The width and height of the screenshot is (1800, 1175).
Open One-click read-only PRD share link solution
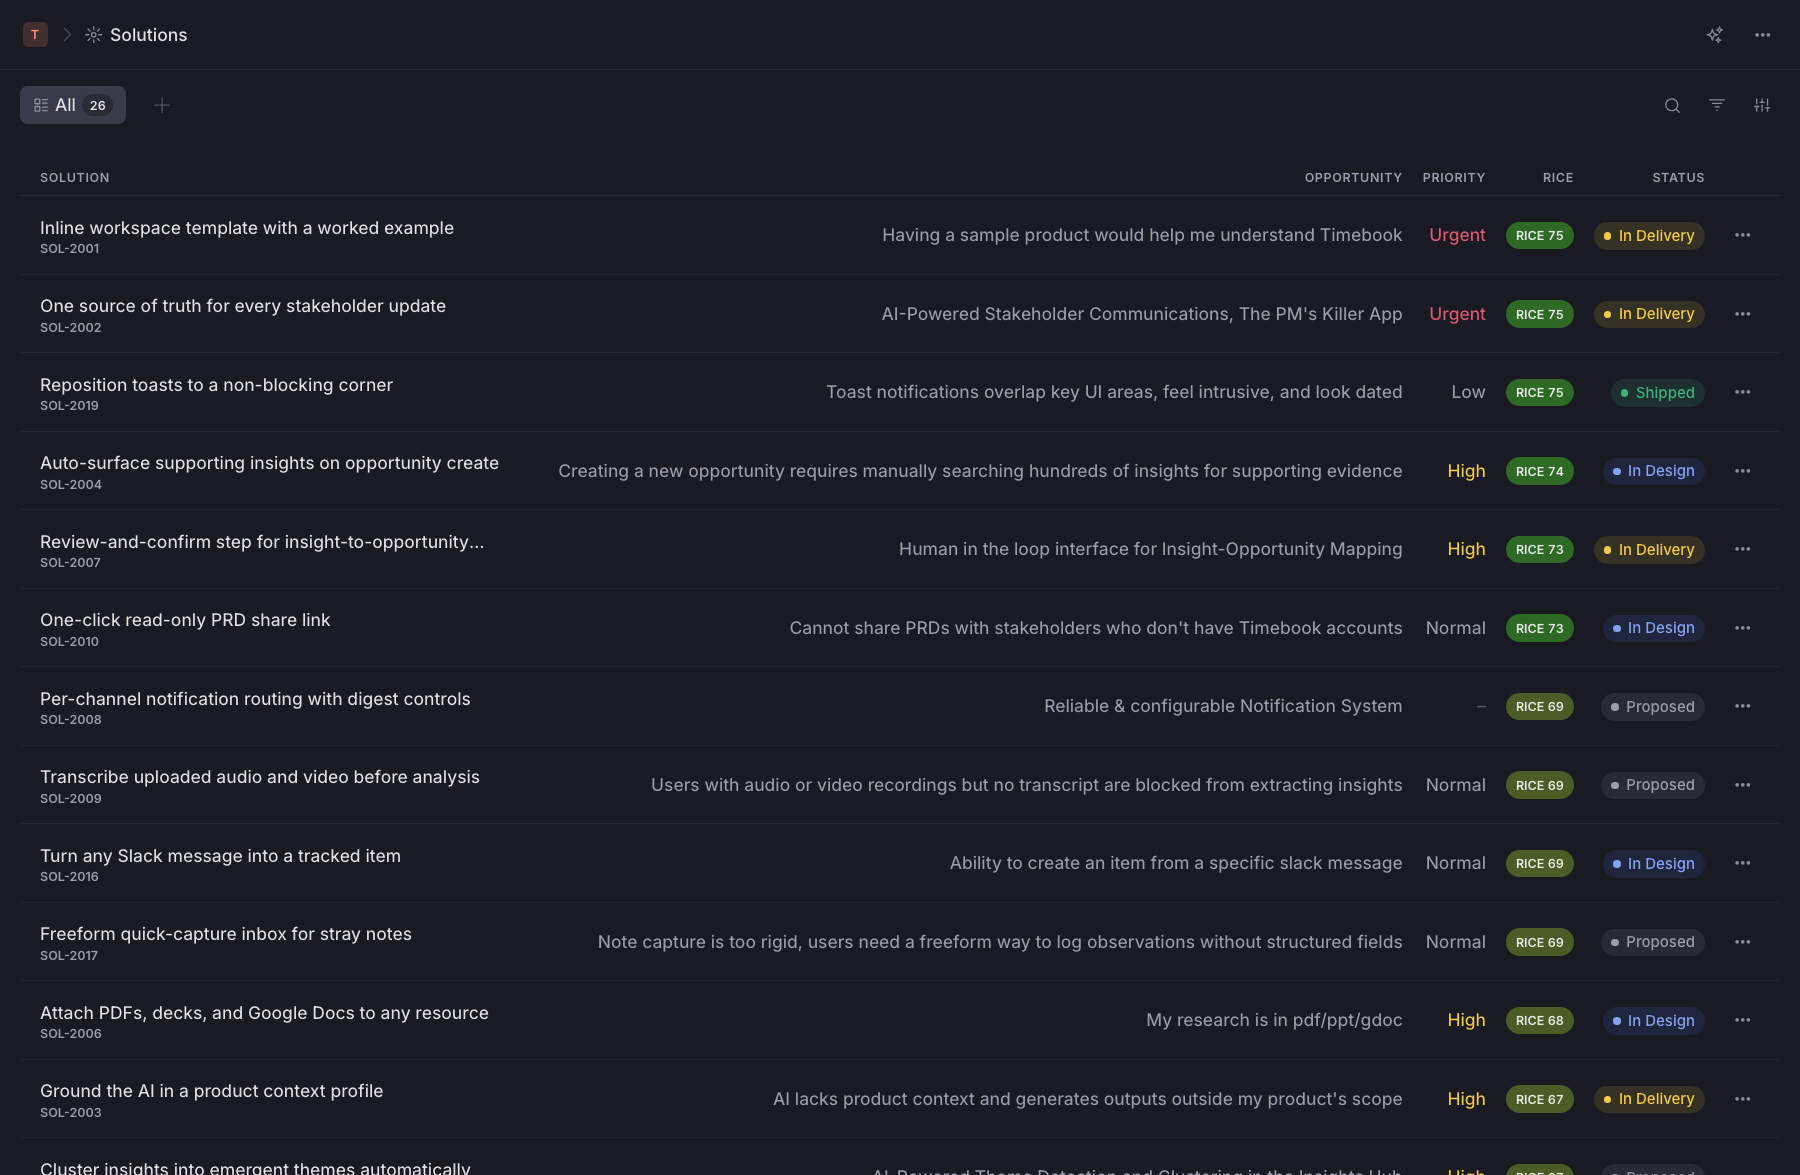185,620
